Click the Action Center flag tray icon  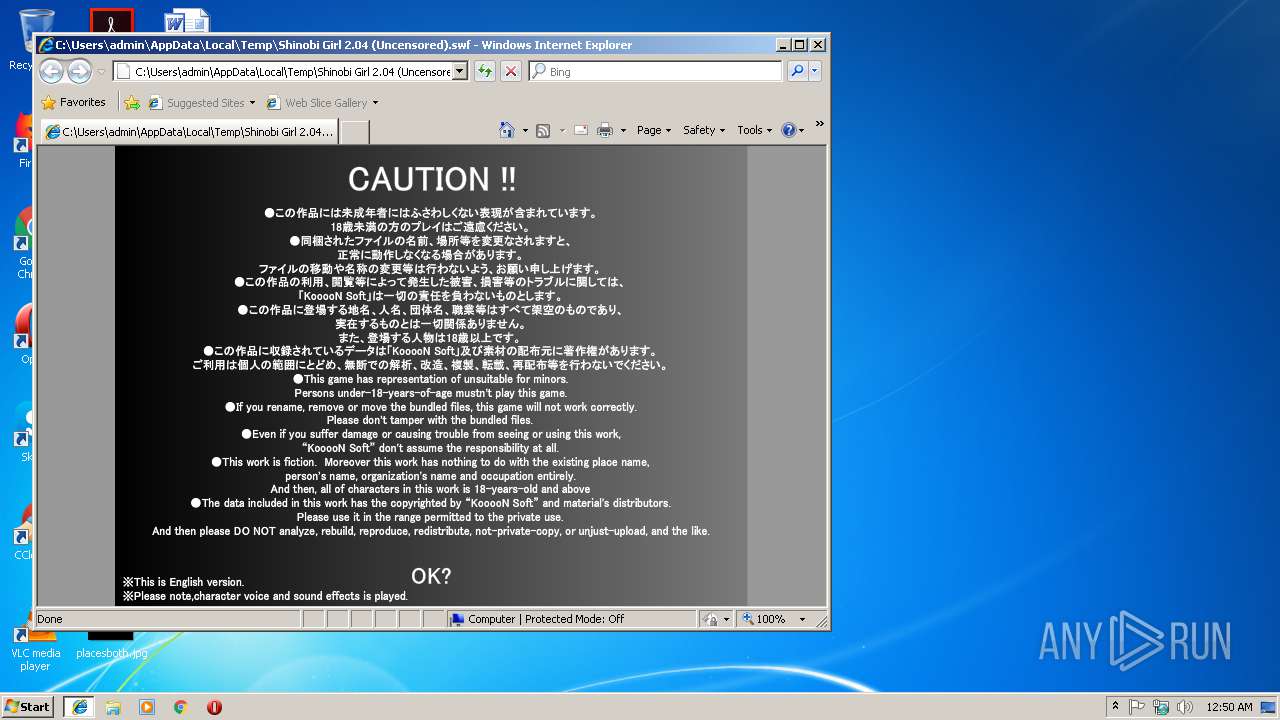click(1137, 706)
